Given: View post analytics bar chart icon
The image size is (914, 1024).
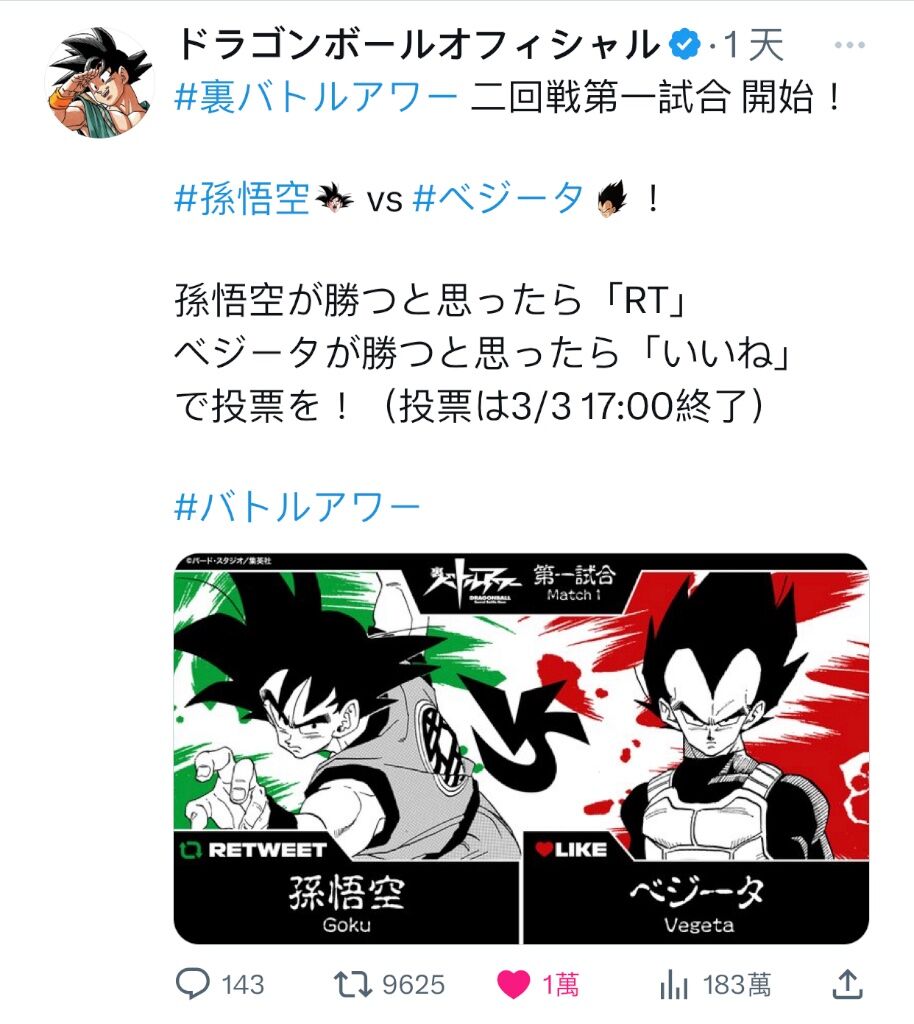Looking at the screenshot, I should [674, 984].
